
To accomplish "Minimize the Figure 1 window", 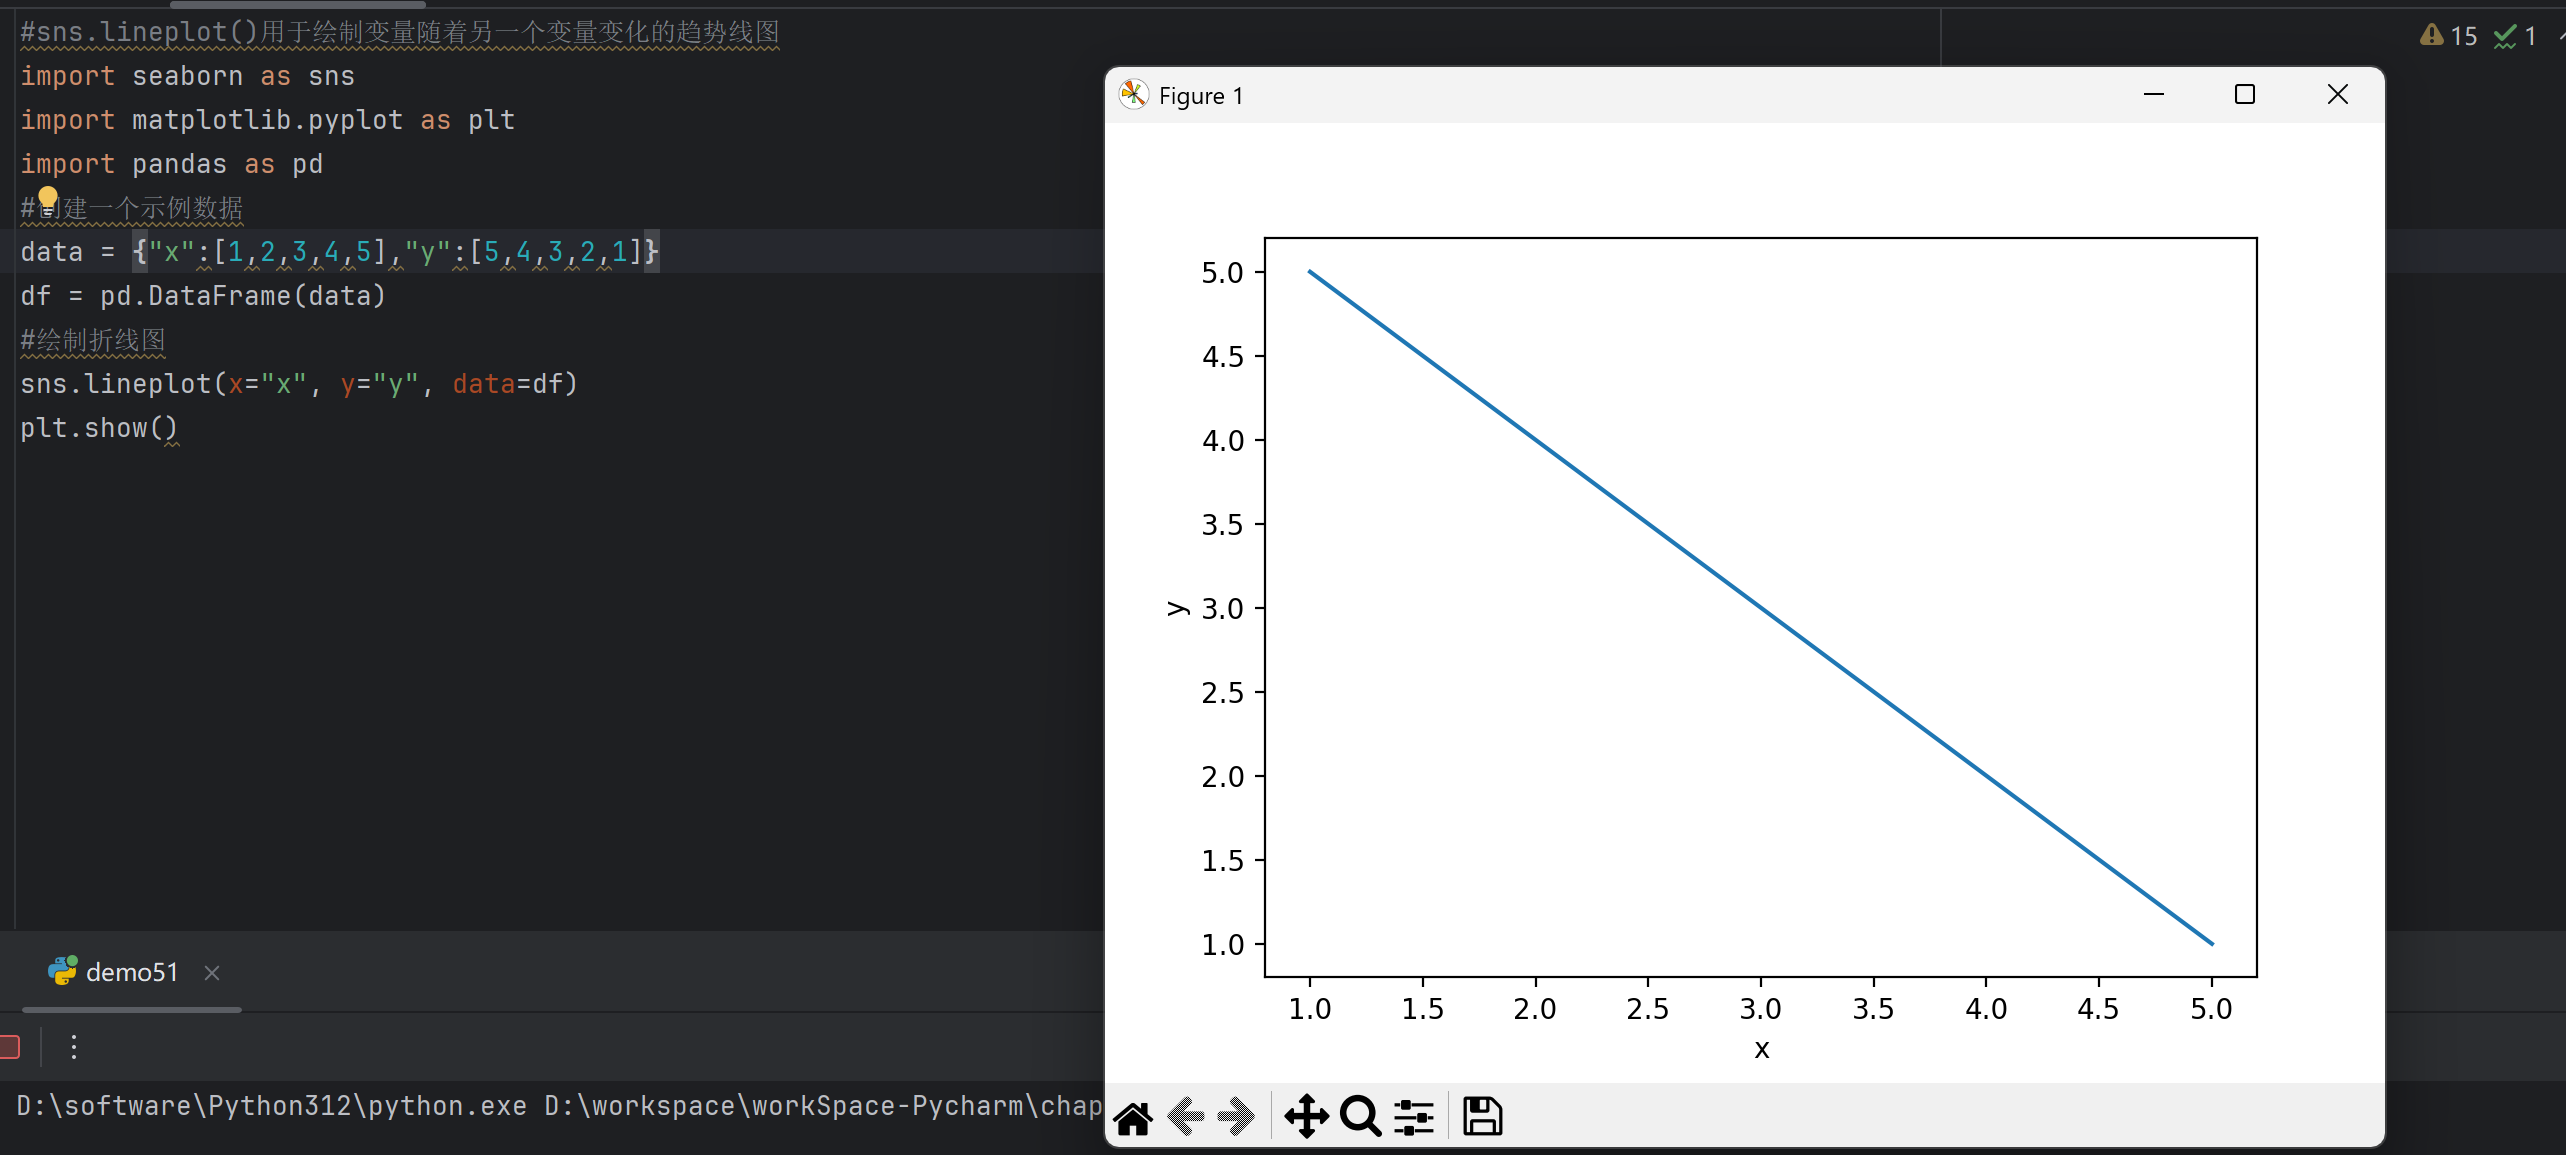I will pos(2154,95).
